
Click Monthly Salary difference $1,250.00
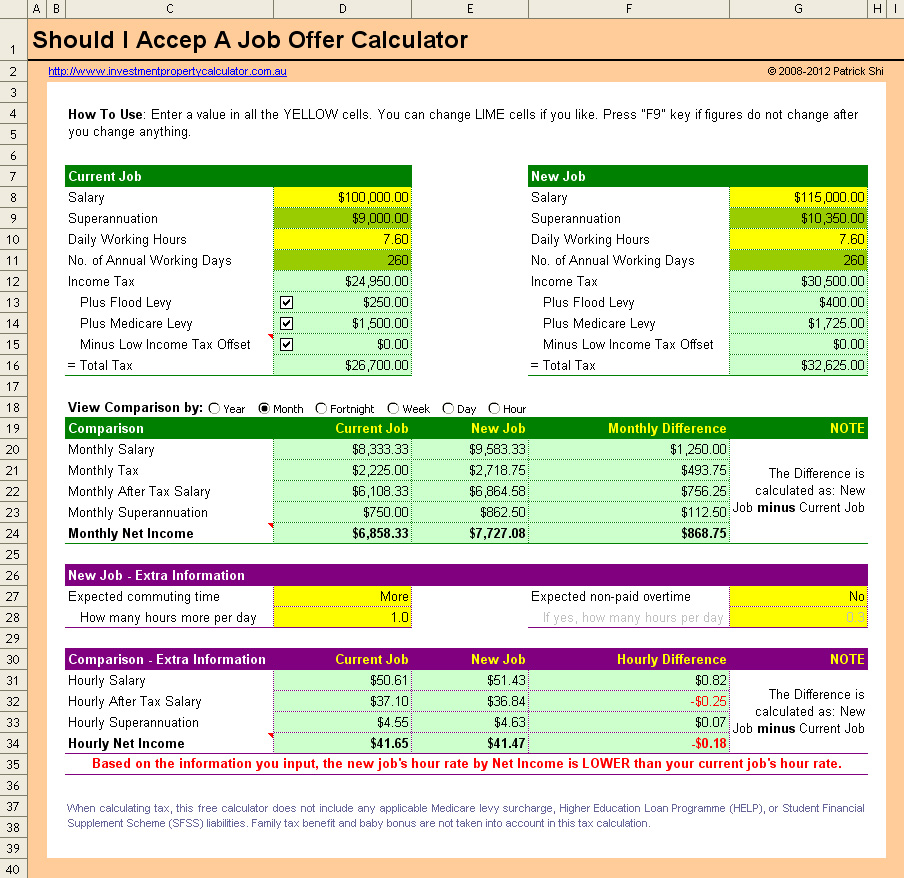[628, 450]
